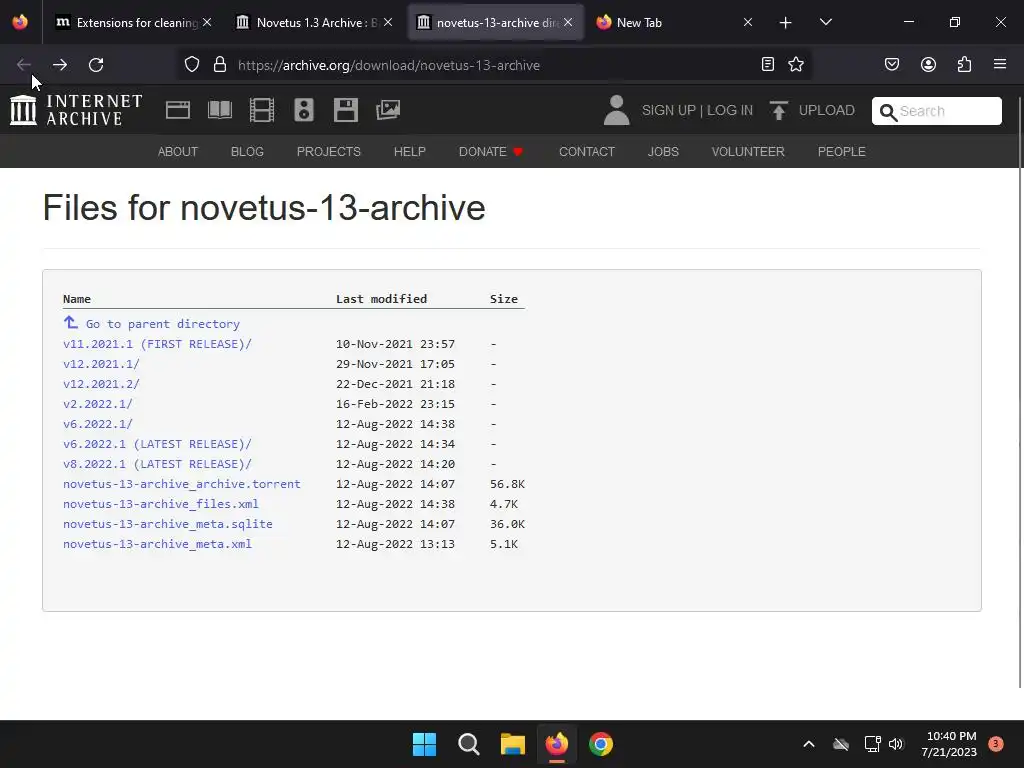
Task: Open the v12.2021.1 folder
Action: [x=101, y=364]
